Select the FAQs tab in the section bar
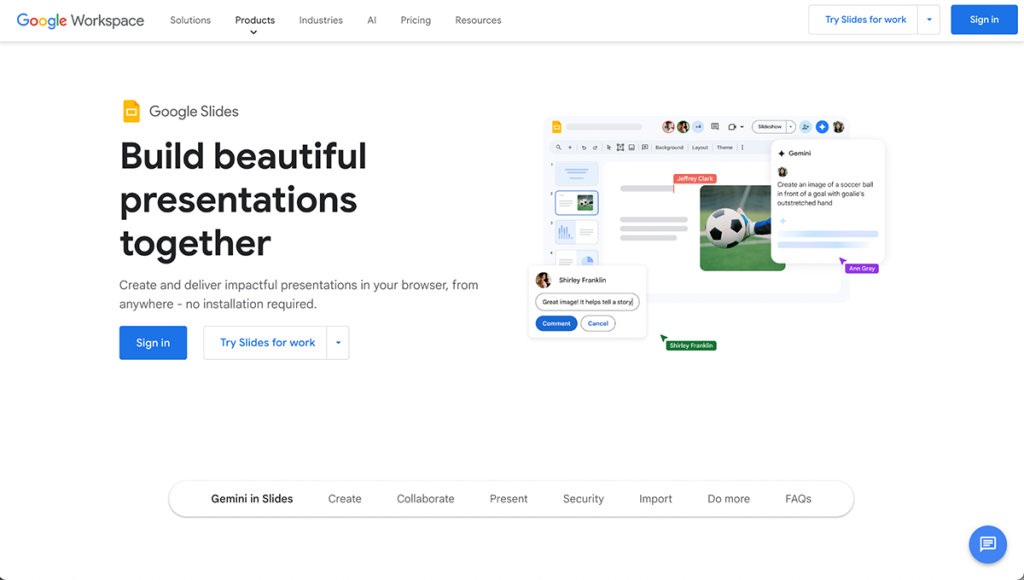 (797, 498)
